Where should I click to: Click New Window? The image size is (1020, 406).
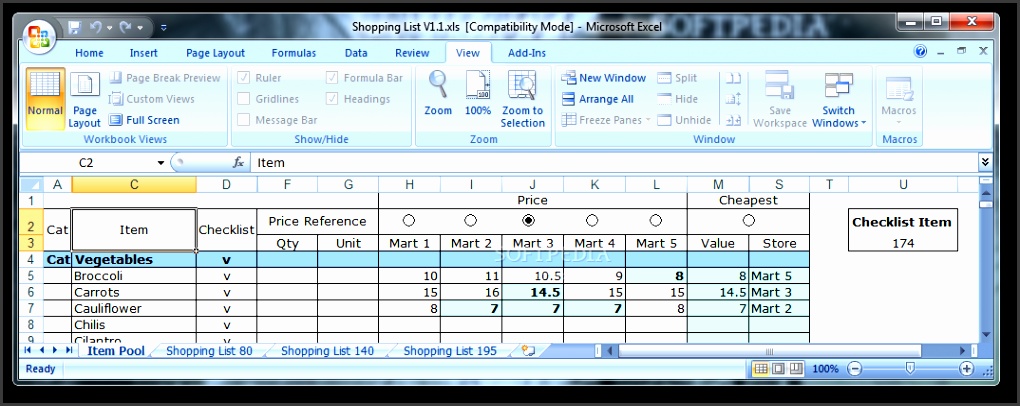(x=604, y=78)
